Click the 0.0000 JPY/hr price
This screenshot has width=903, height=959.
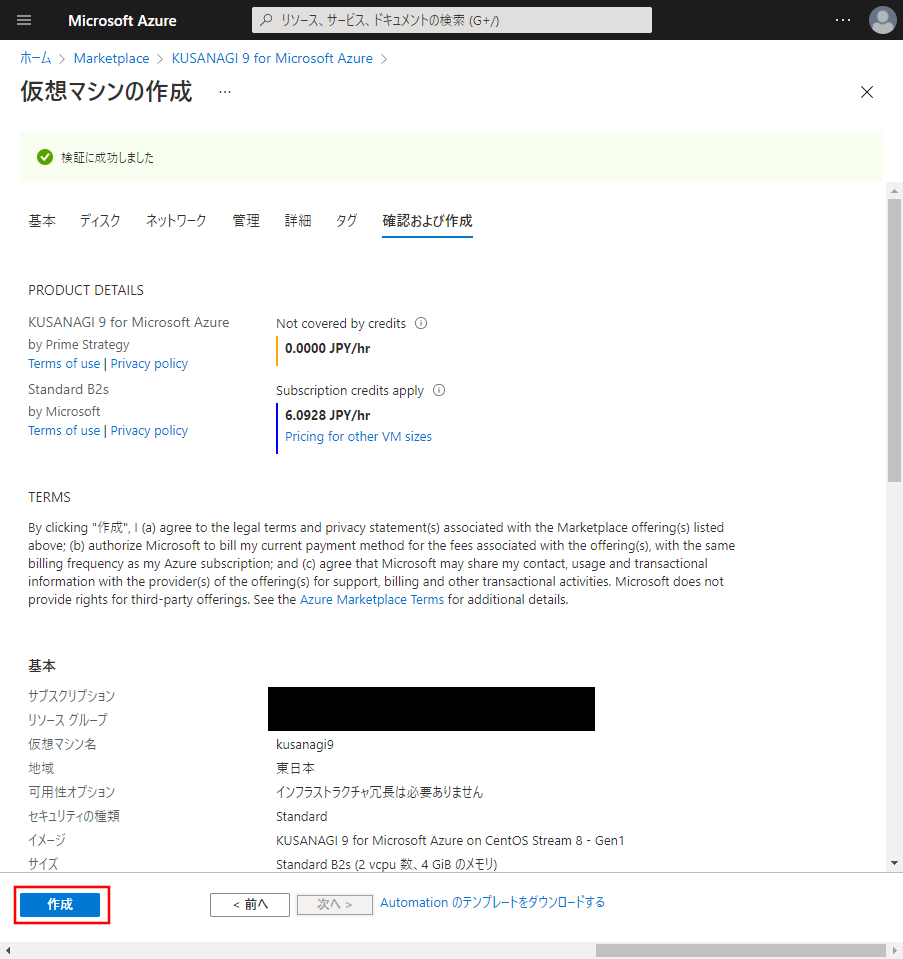327,348
